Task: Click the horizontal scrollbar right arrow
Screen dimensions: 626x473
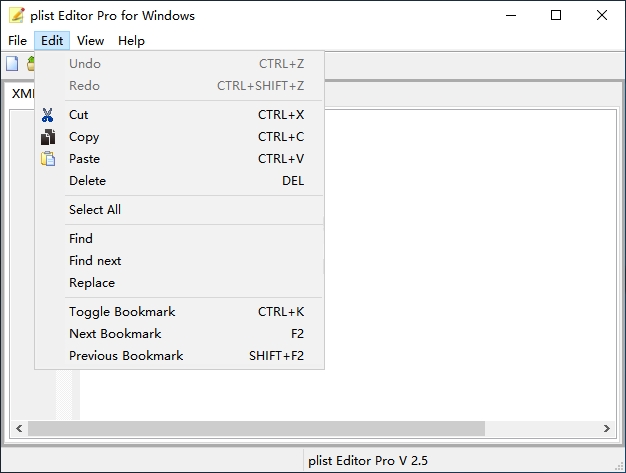Action: coord(607,428)
